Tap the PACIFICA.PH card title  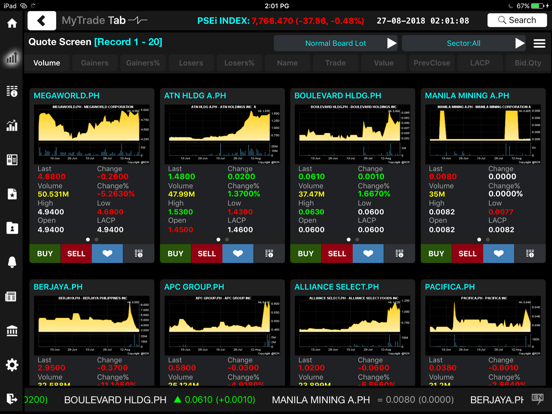click(450, 287)
